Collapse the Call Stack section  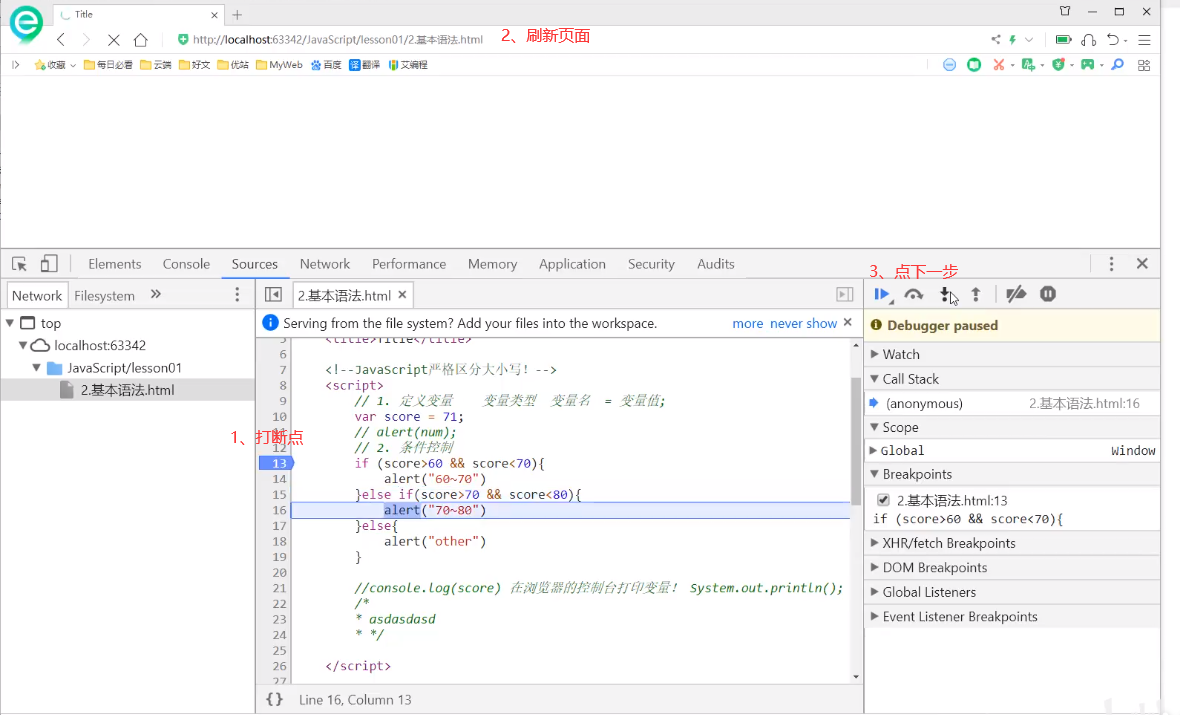[910, 379]
